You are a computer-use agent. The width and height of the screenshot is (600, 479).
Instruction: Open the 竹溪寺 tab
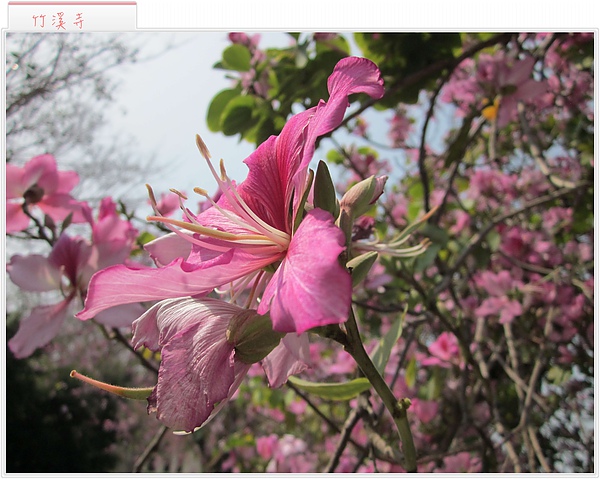[x=72, y=16]
